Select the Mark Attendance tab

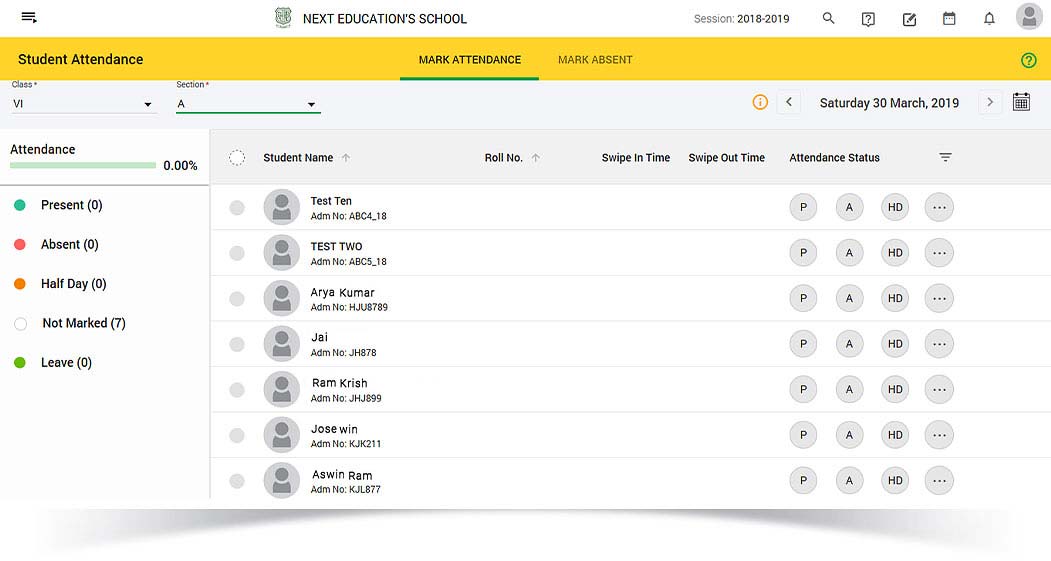point(469,60)
